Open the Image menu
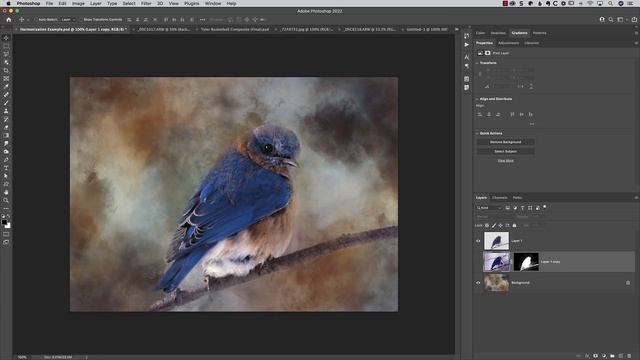 click(x=78, y=3)
